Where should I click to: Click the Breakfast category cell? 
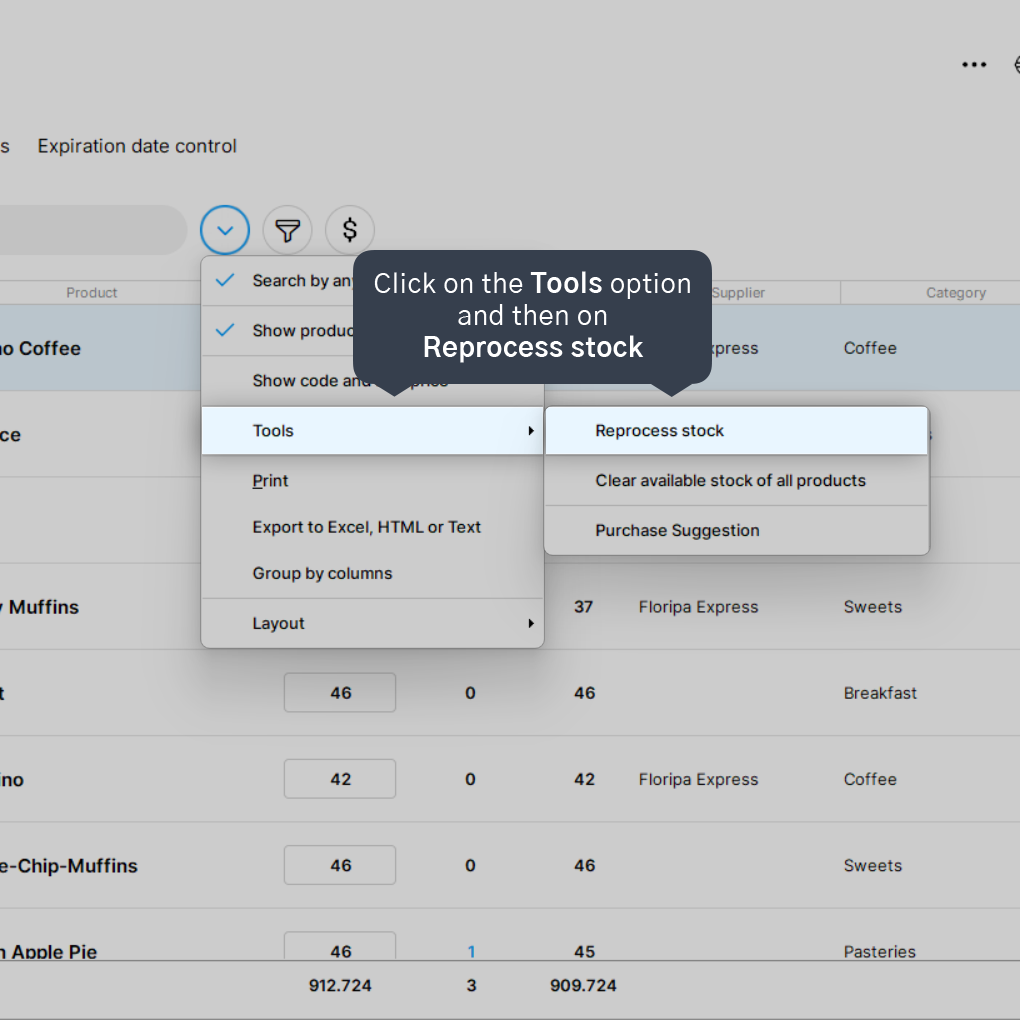[880, 693]
